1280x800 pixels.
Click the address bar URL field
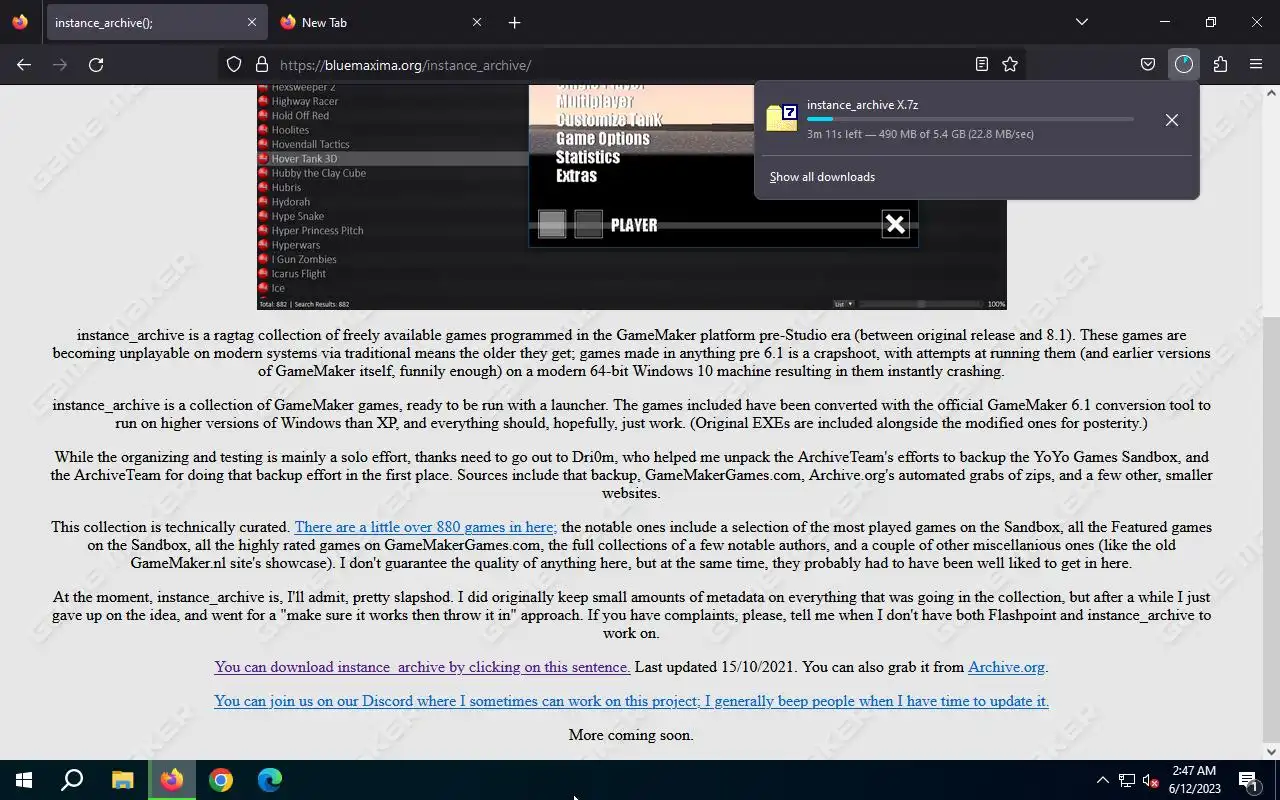click(x=620, y=65)
